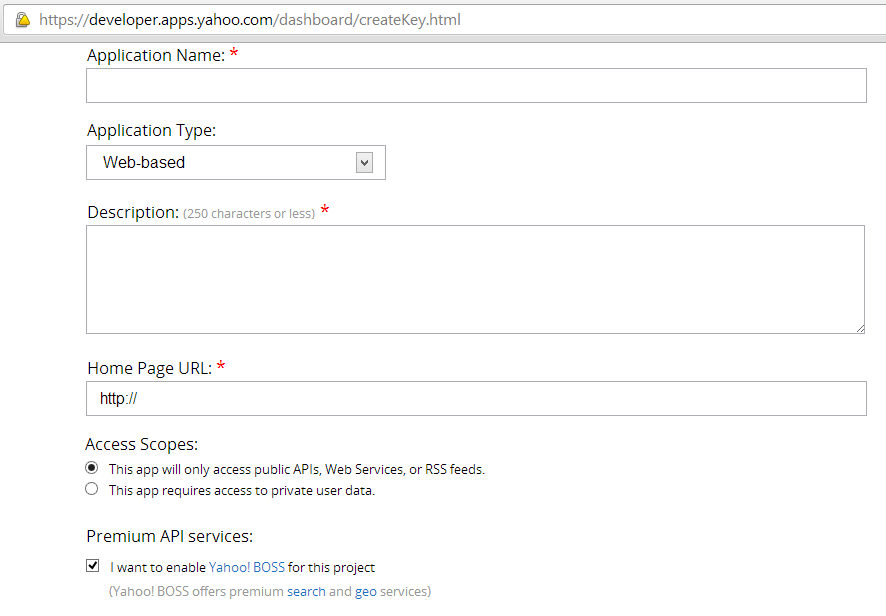The height and width of the screenshot is (616, 886).
Task: Click the browser address bar URL
Action: coord(250,20)
